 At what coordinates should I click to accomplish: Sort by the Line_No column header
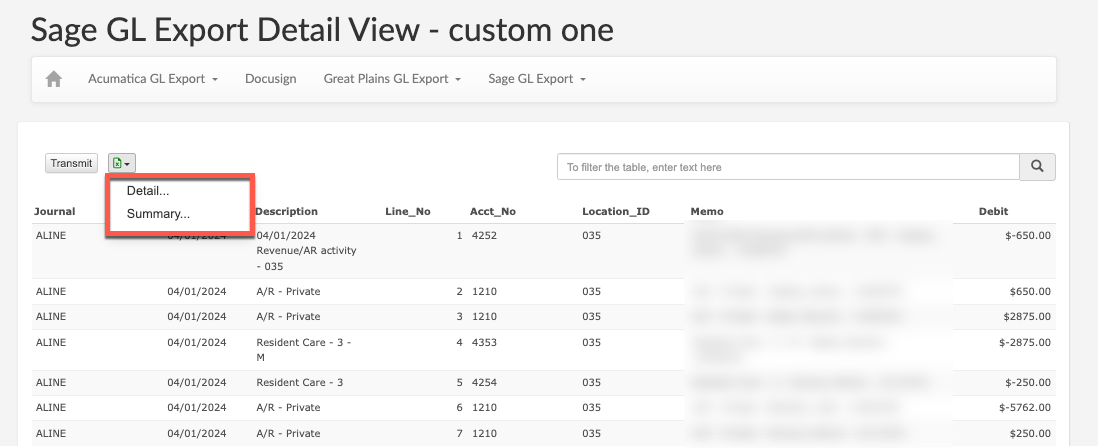[408, 211]
